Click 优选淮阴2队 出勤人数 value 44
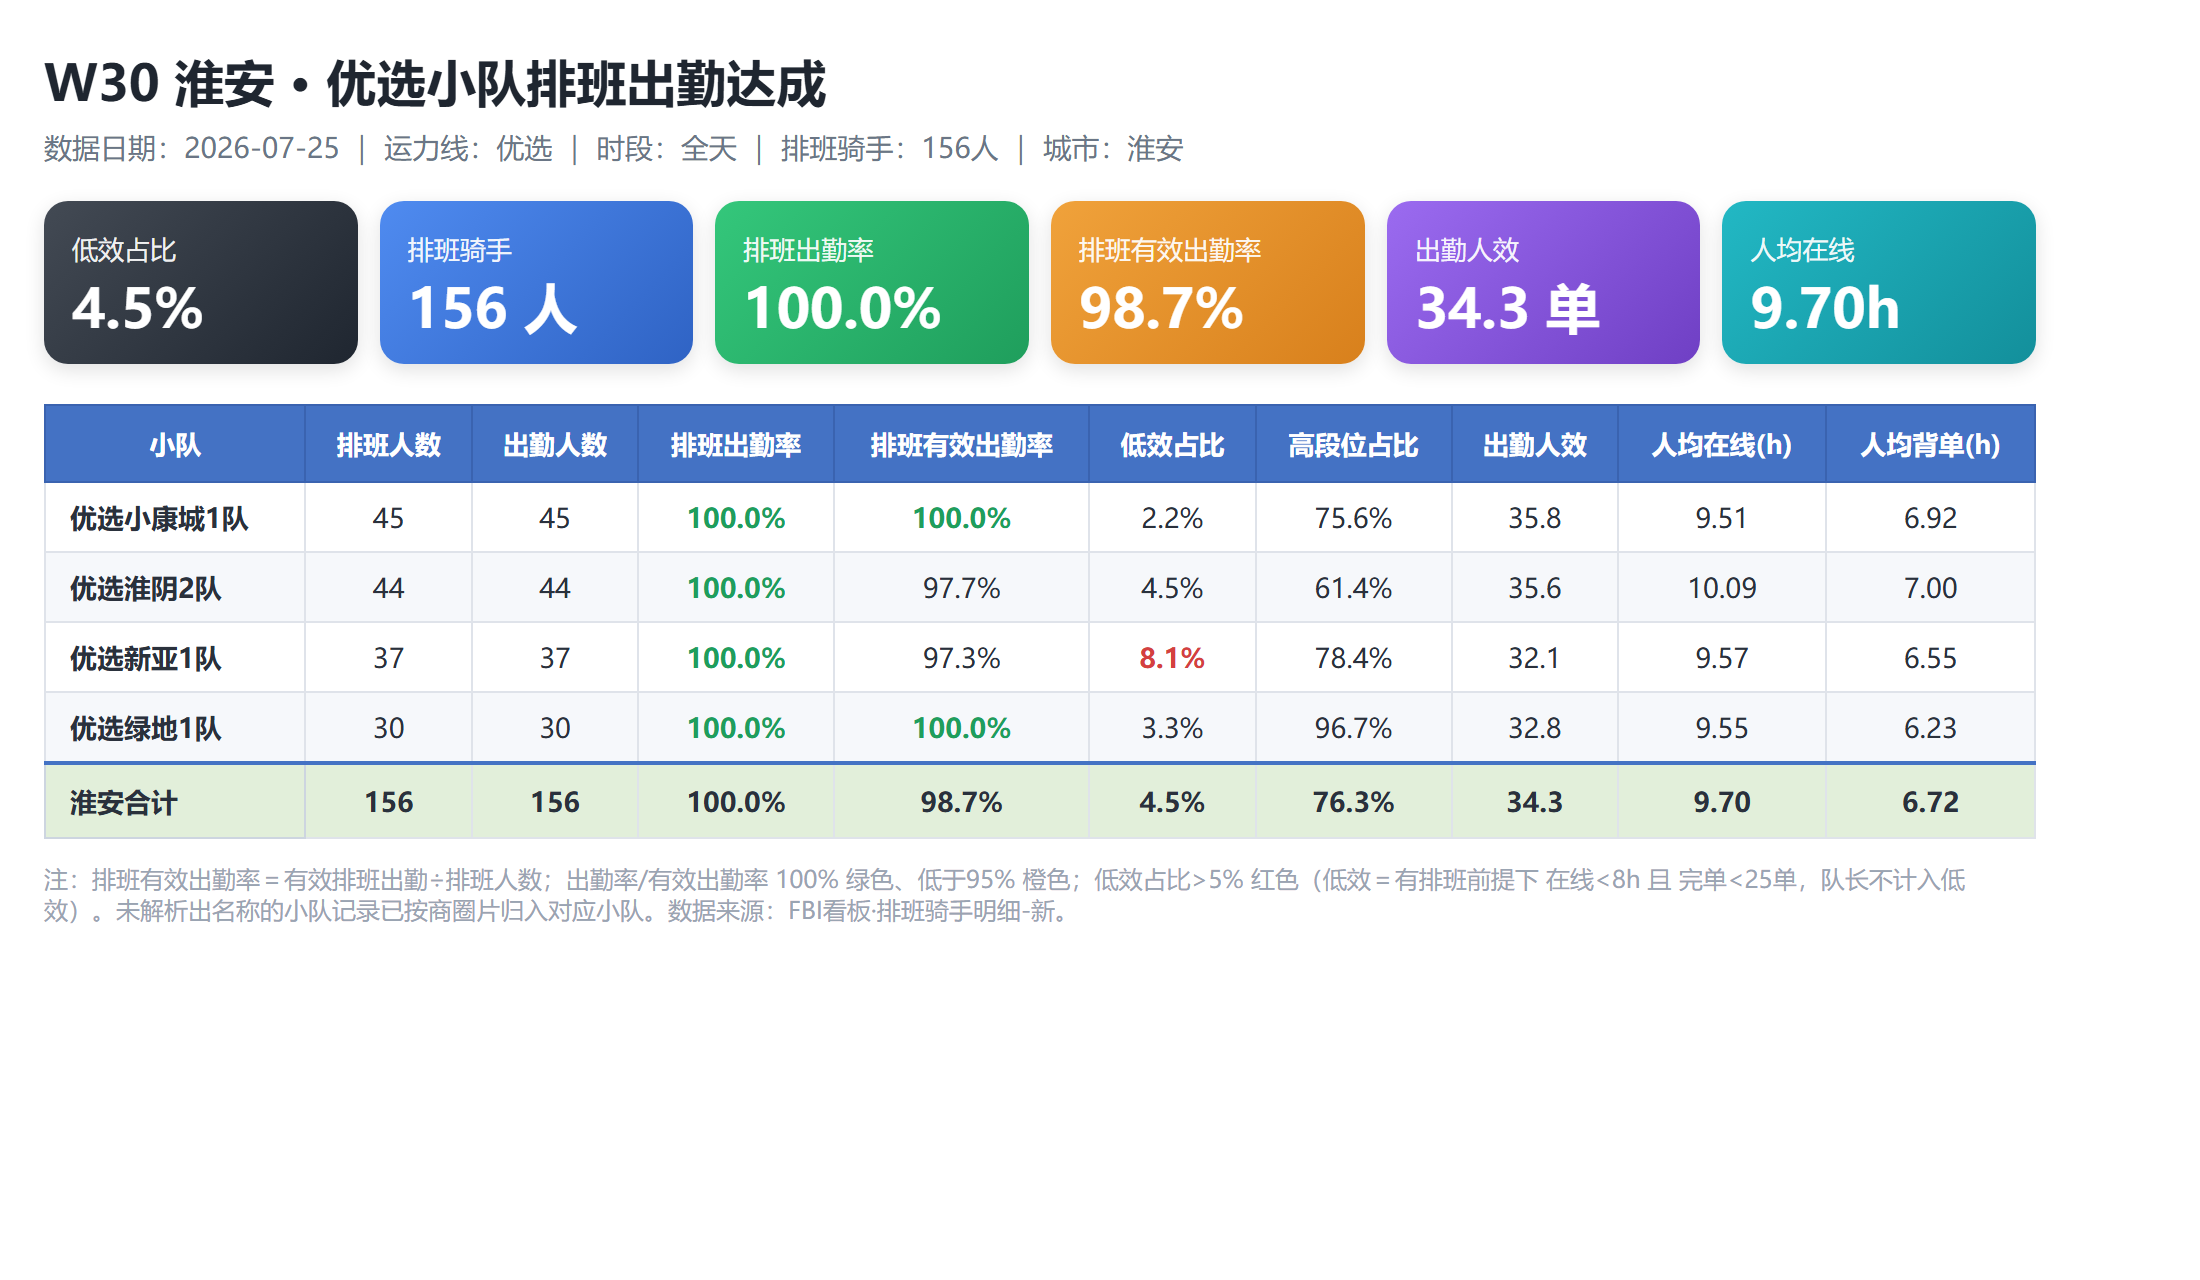The width and height of the screenshot is (2200, 1280). [x=555, y=588]
